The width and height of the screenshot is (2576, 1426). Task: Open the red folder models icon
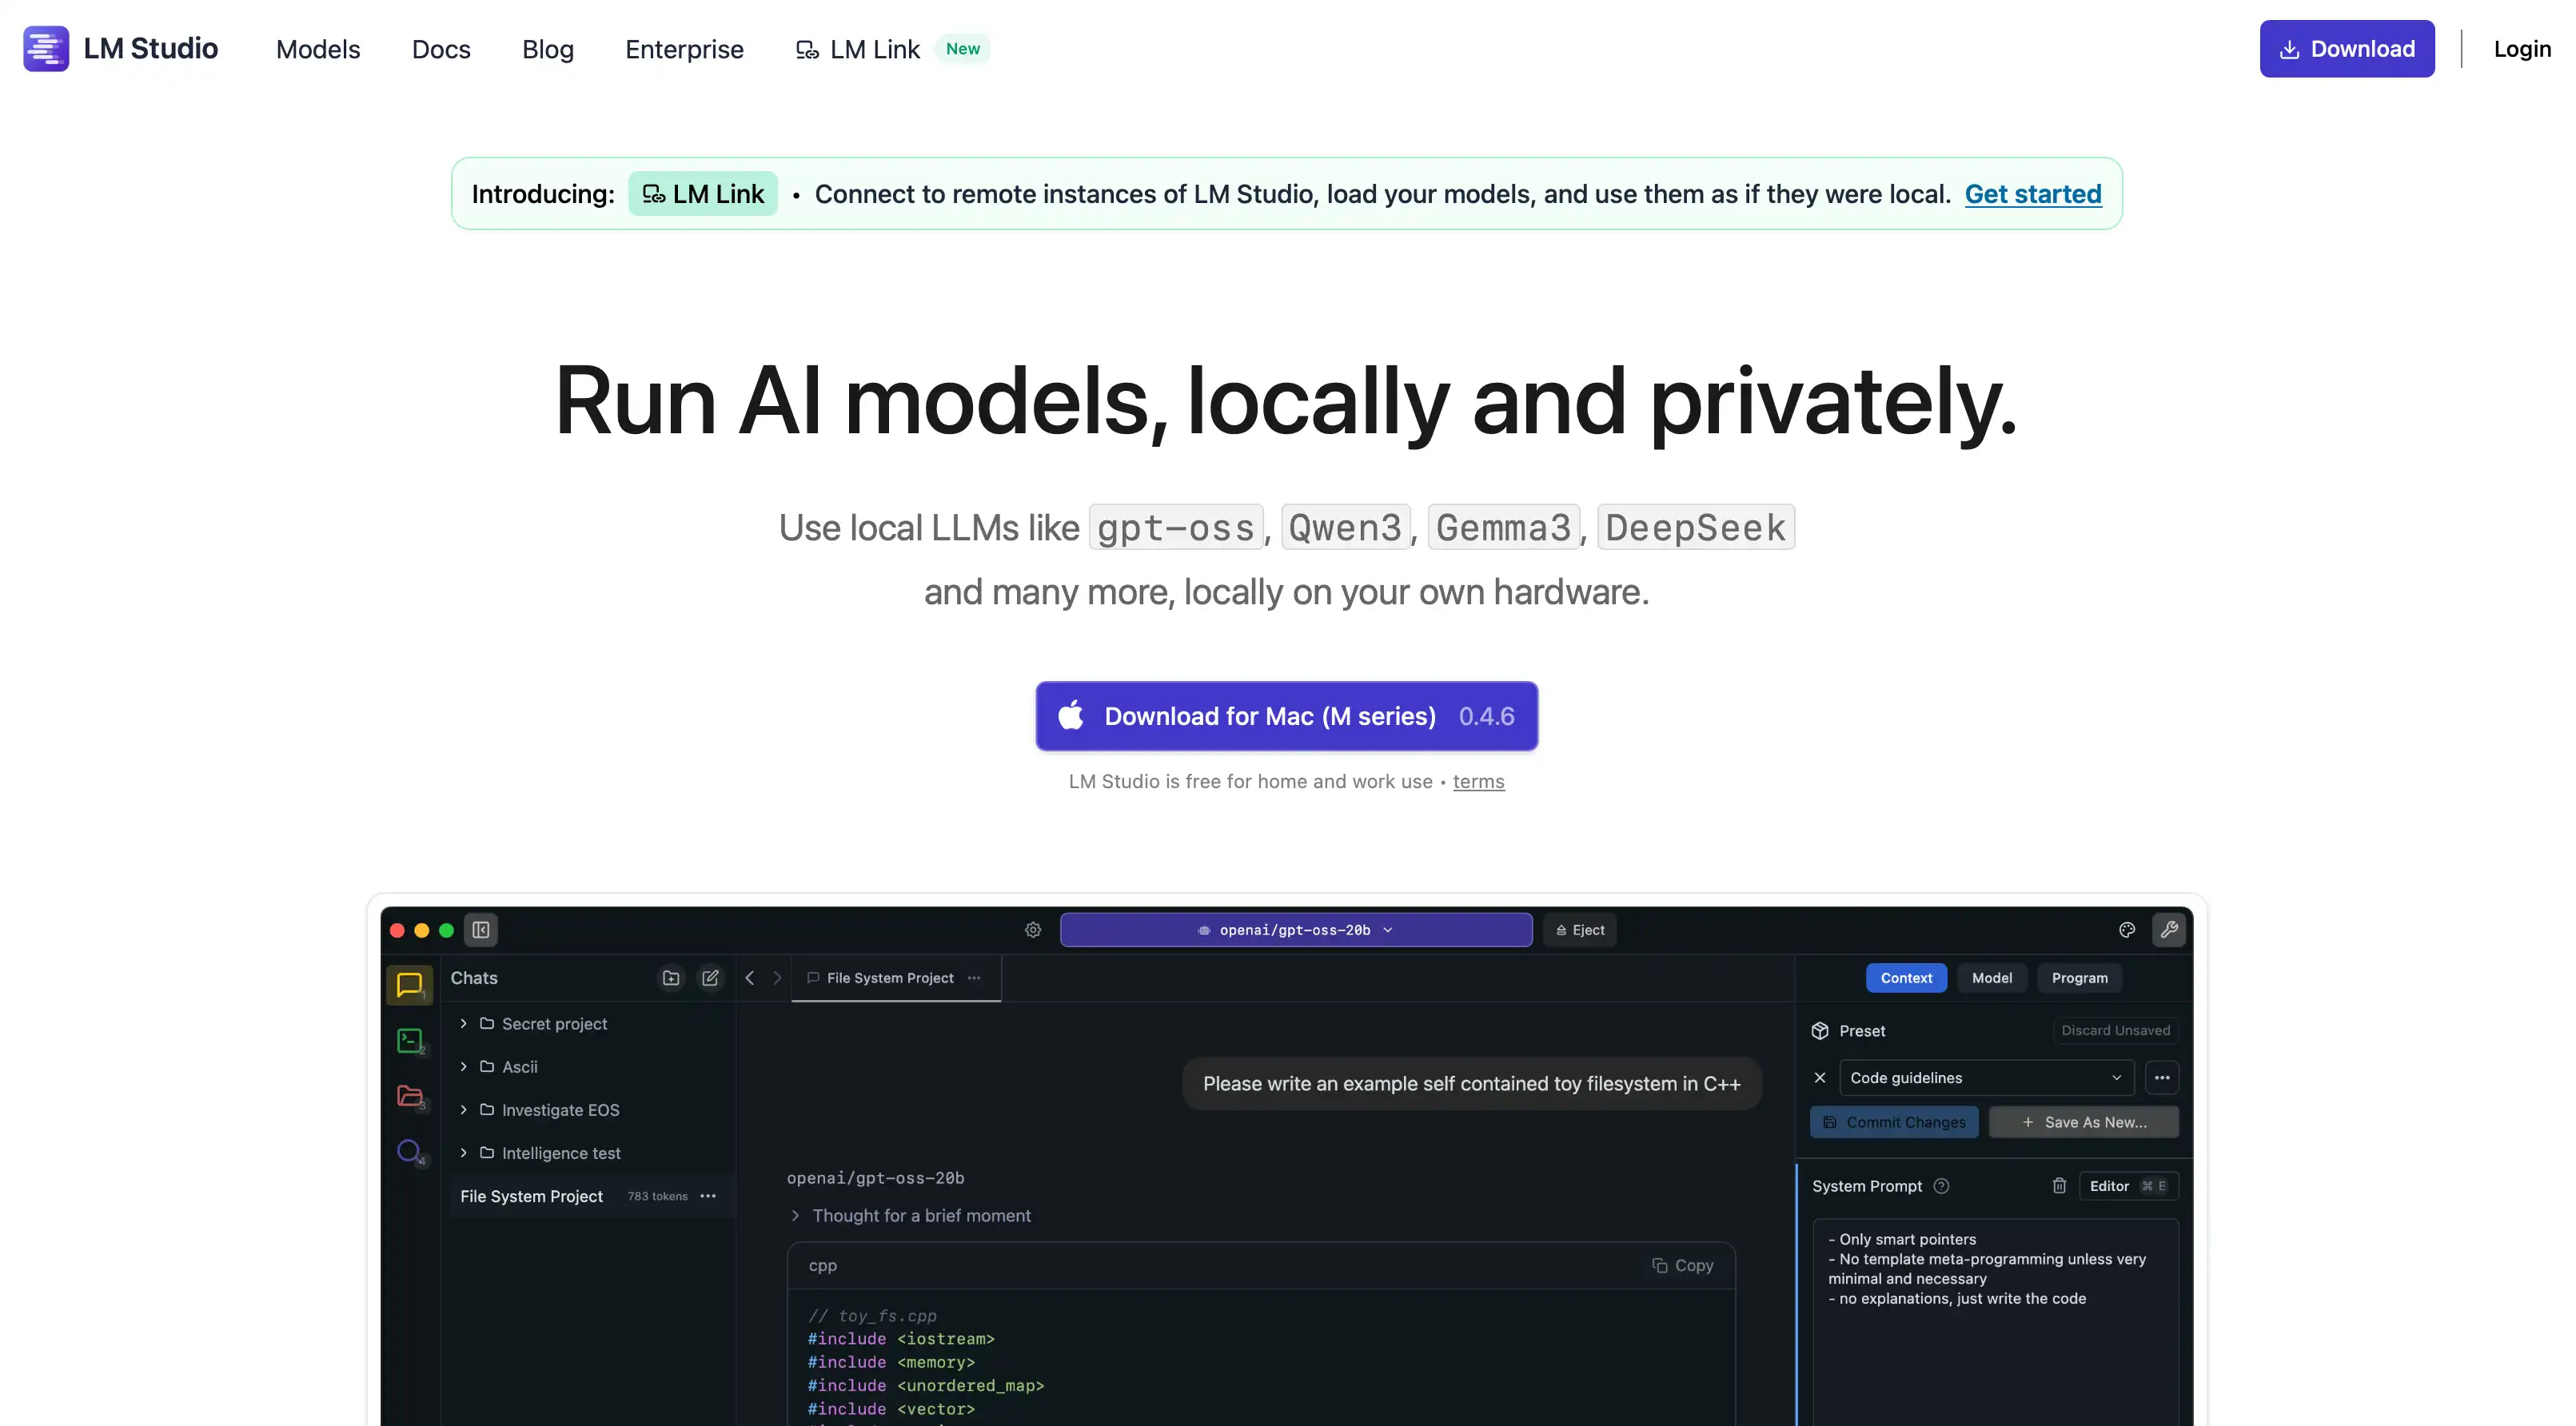coord(409,1096)
